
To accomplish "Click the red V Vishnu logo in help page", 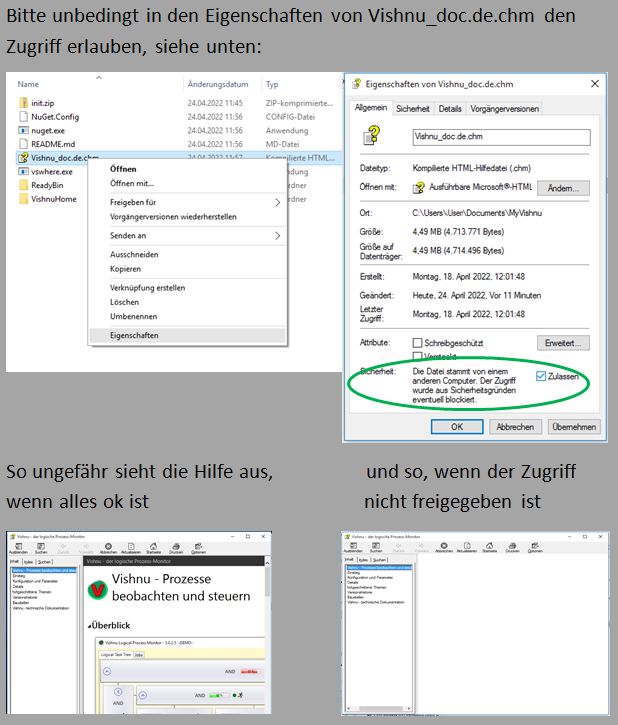I will pos(98,590).
